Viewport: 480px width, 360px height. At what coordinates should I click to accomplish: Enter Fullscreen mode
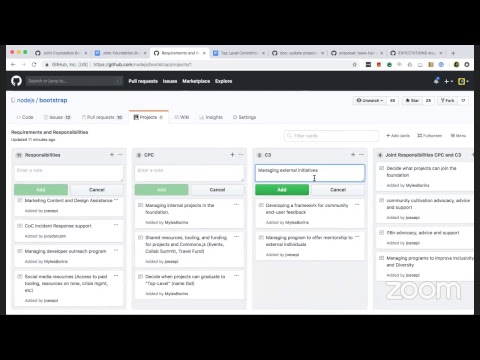(430, 136)
